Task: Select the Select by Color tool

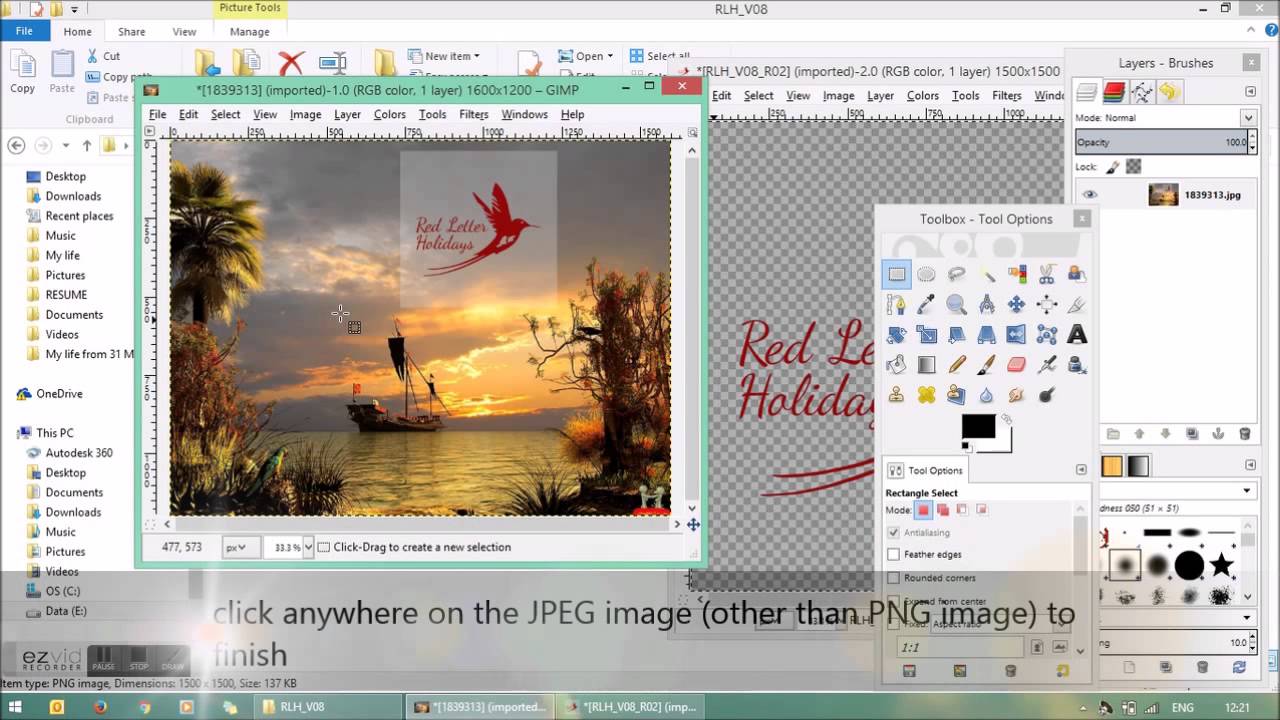Action: click(1017, 274)
